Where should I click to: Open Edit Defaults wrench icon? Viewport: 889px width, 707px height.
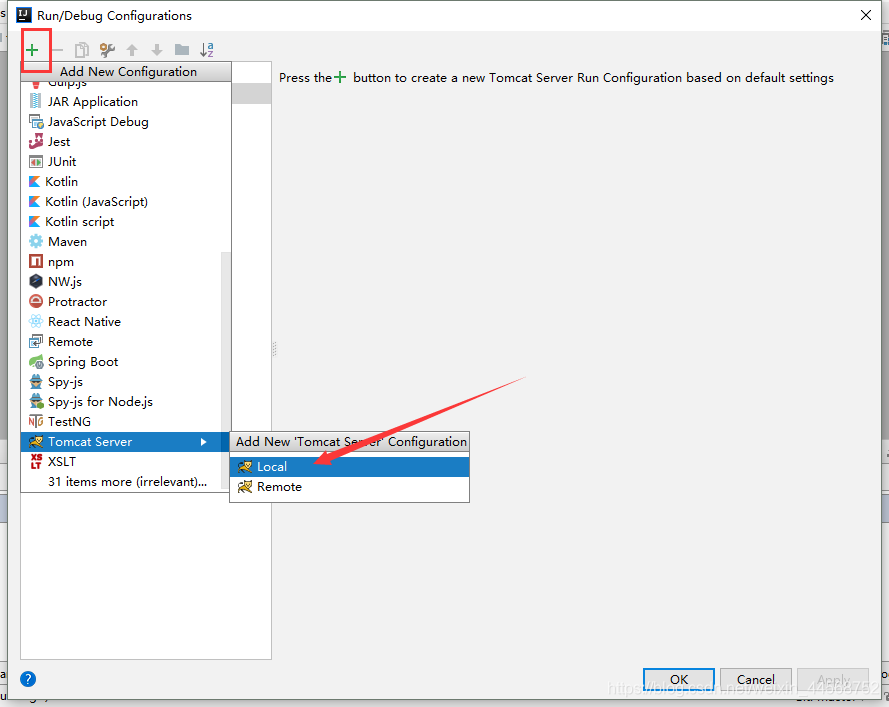[x=107, y=50]
